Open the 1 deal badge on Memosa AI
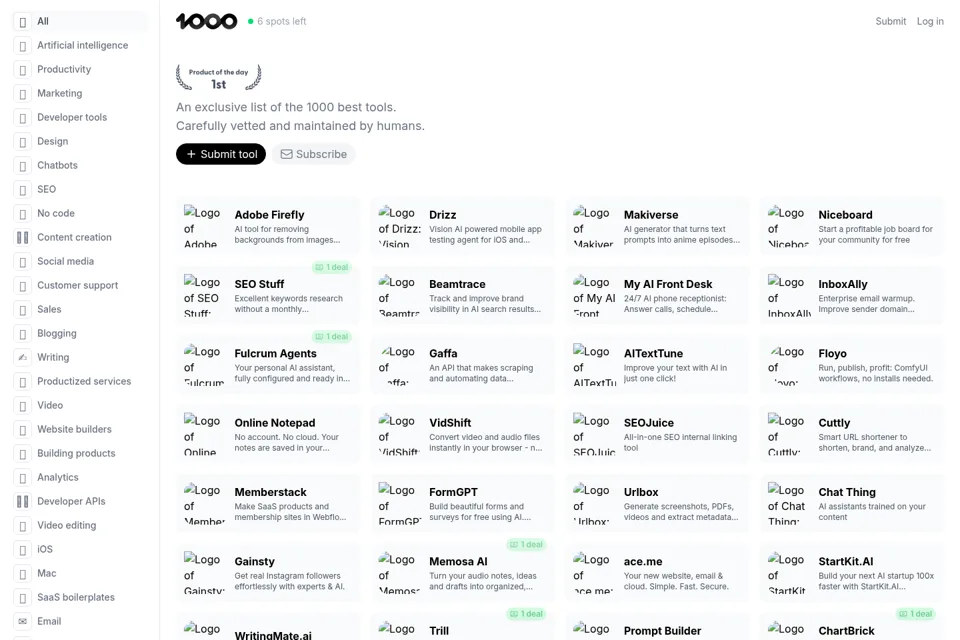Image resolution: width=960 pixels, height=640 pixels. [527, 544]
